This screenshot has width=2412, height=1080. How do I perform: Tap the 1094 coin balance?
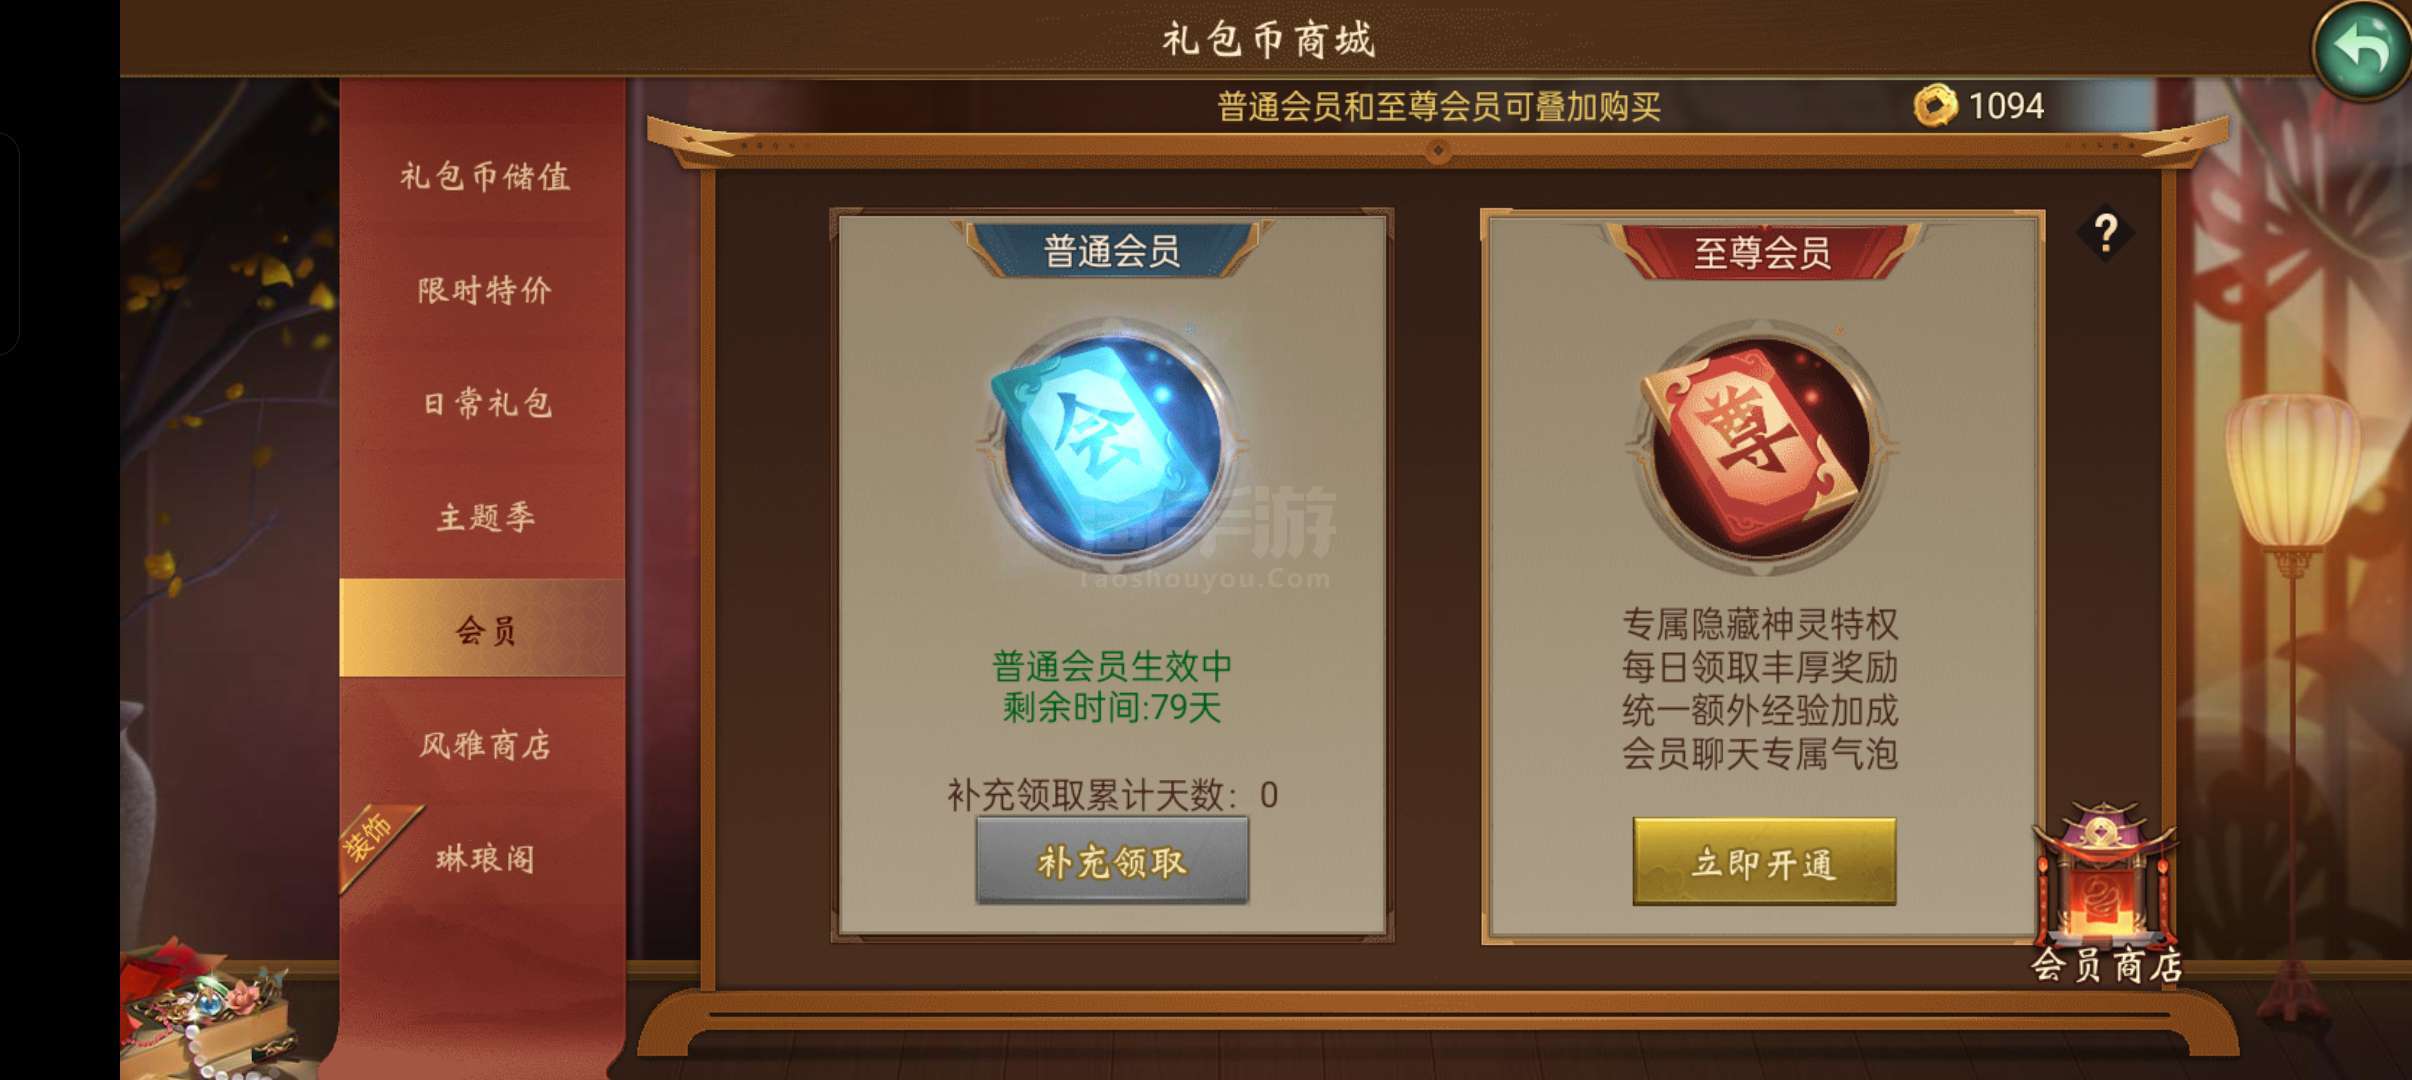[2006, 106]
